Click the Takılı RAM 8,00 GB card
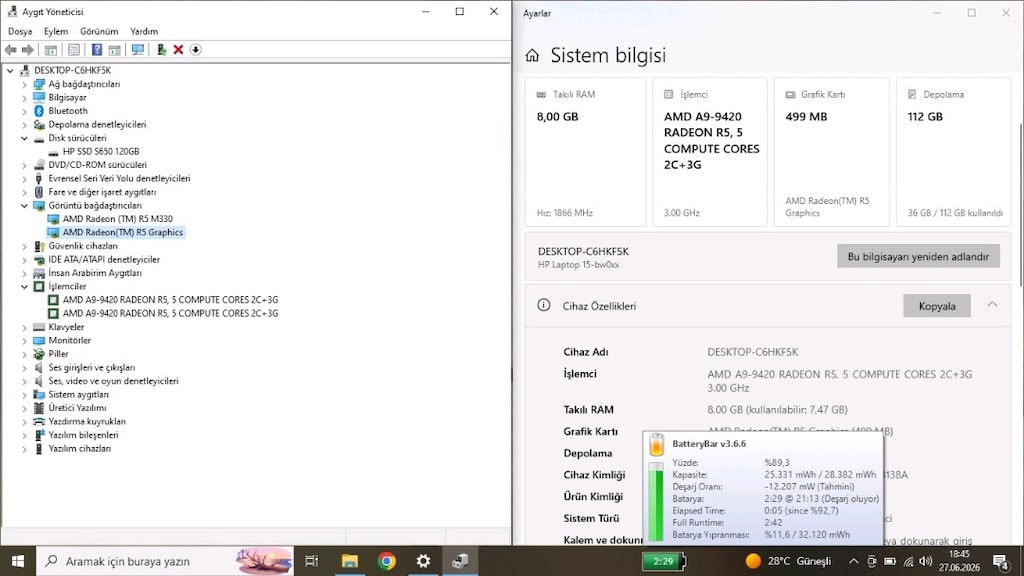This screenshot has height=576, width=1024. [x=585, y=152]
